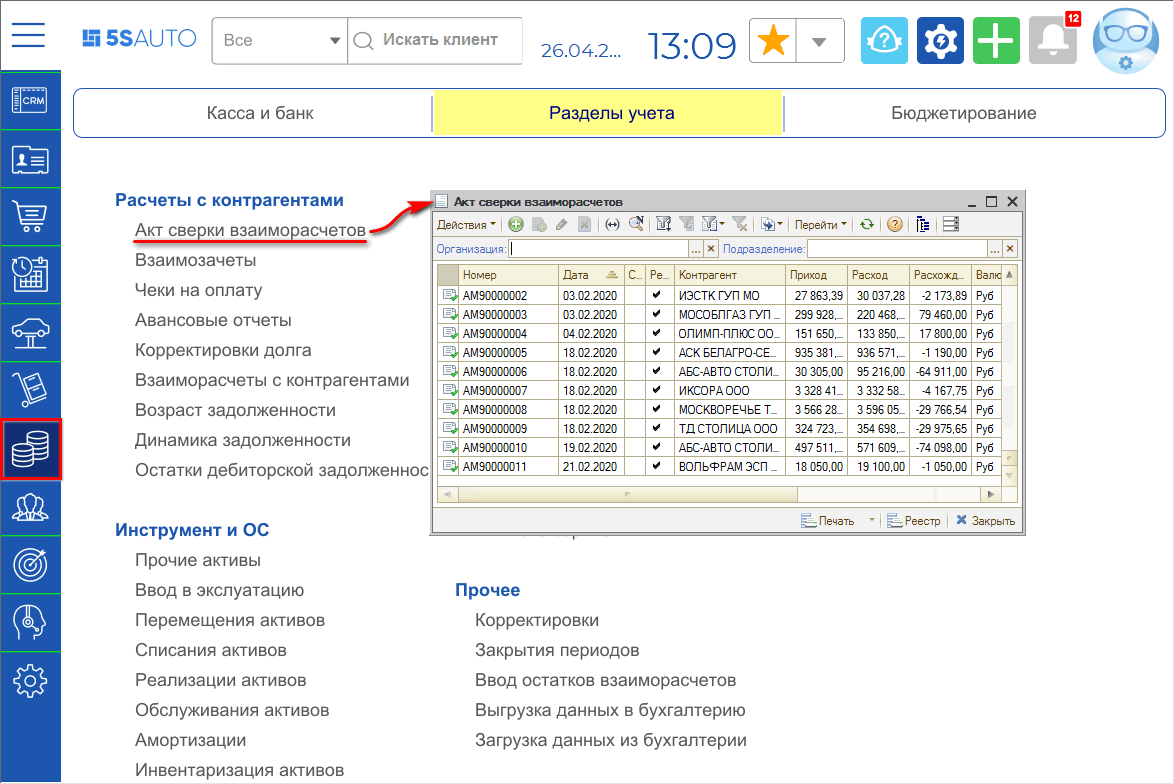Open help via the question mark icon

coord(893,224)
